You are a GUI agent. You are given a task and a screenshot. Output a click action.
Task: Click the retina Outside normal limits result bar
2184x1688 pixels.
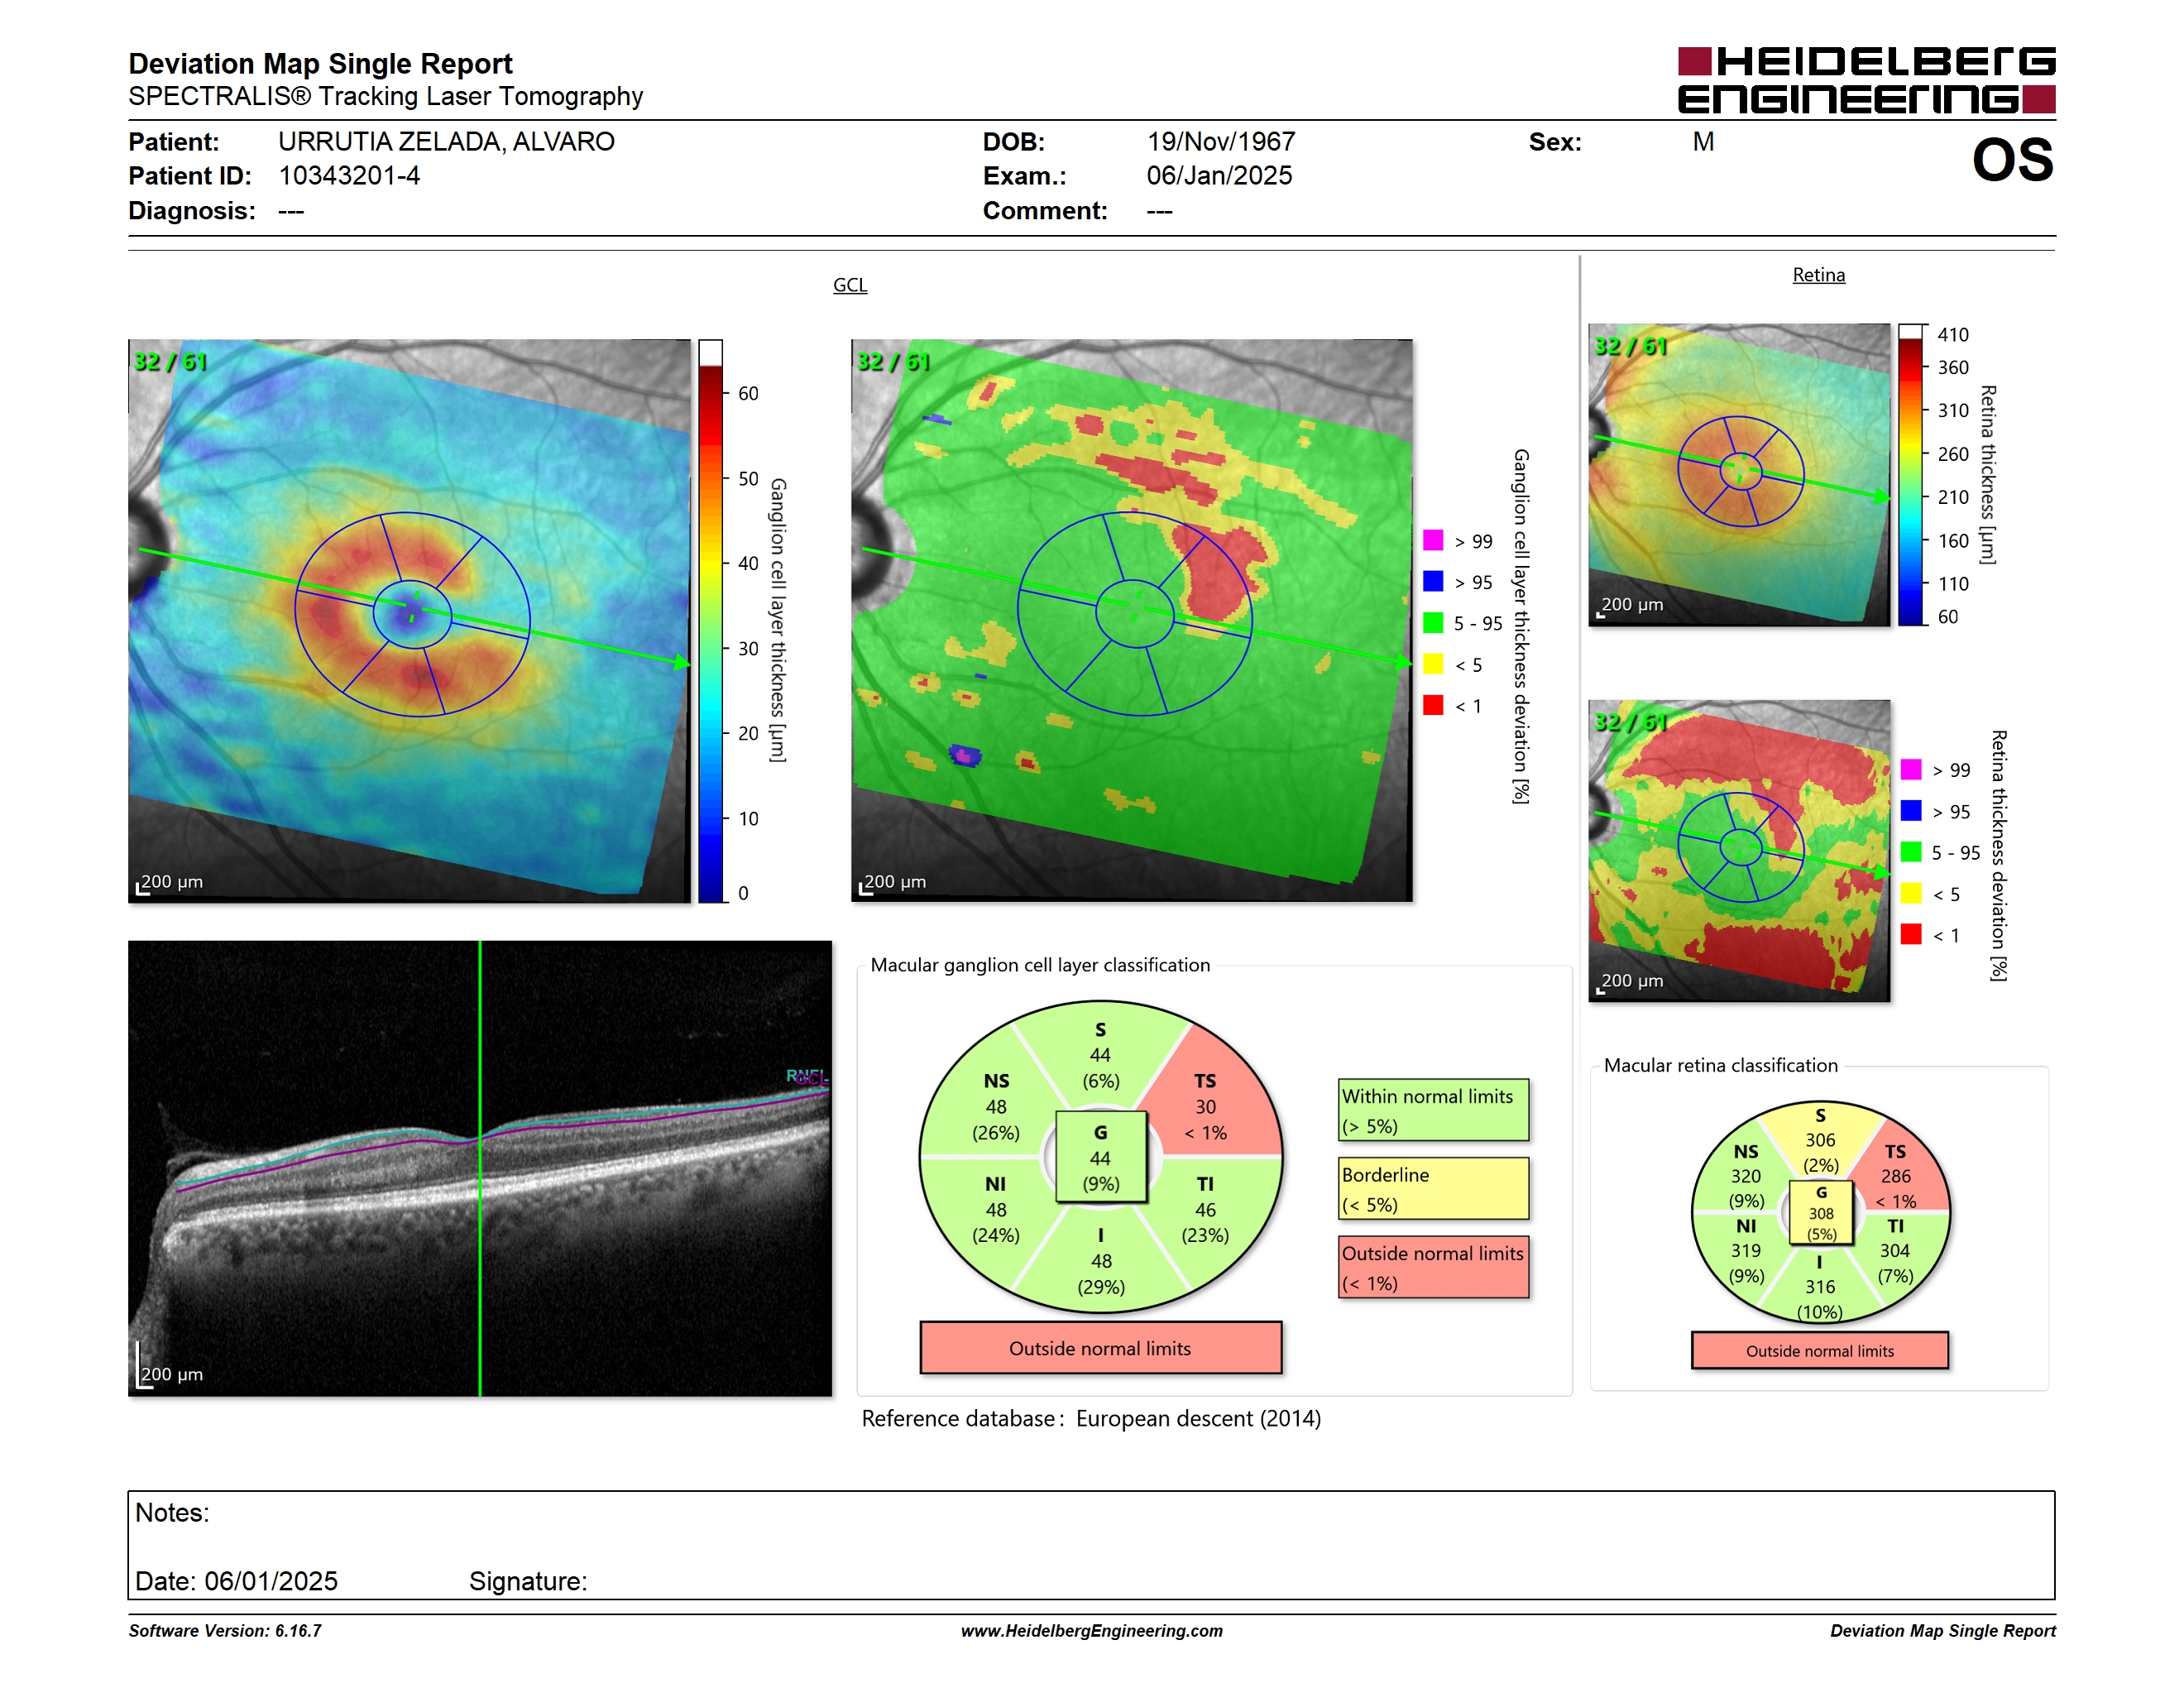click(1820, 1350)
